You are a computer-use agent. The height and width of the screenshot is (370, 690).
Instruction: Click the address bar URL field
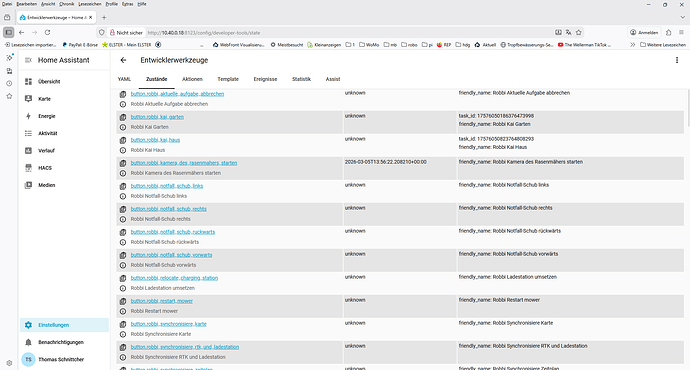[348, 33]
